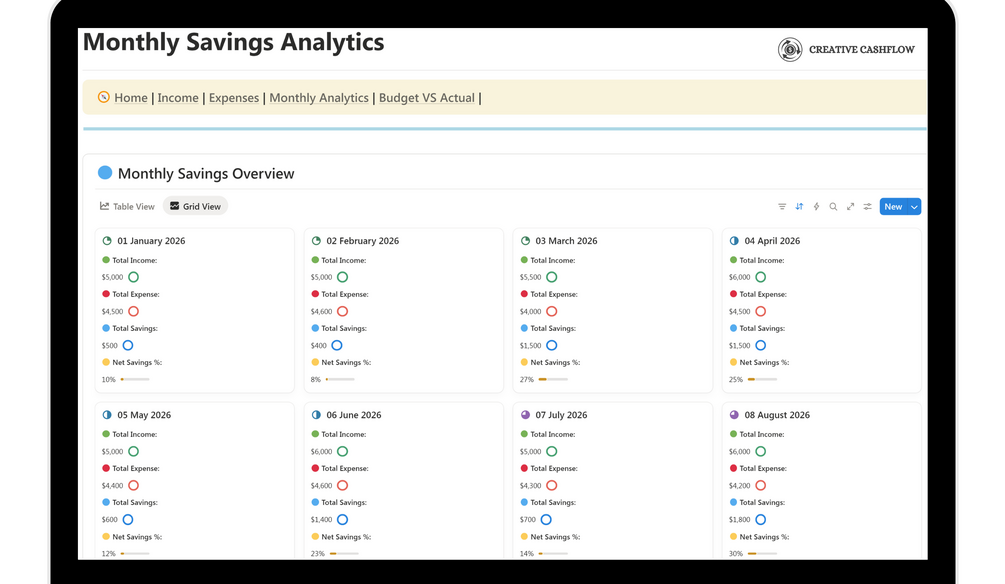Expand the New button dropdown arrow
The image size is (1005, 584).
tap(914, 207)
